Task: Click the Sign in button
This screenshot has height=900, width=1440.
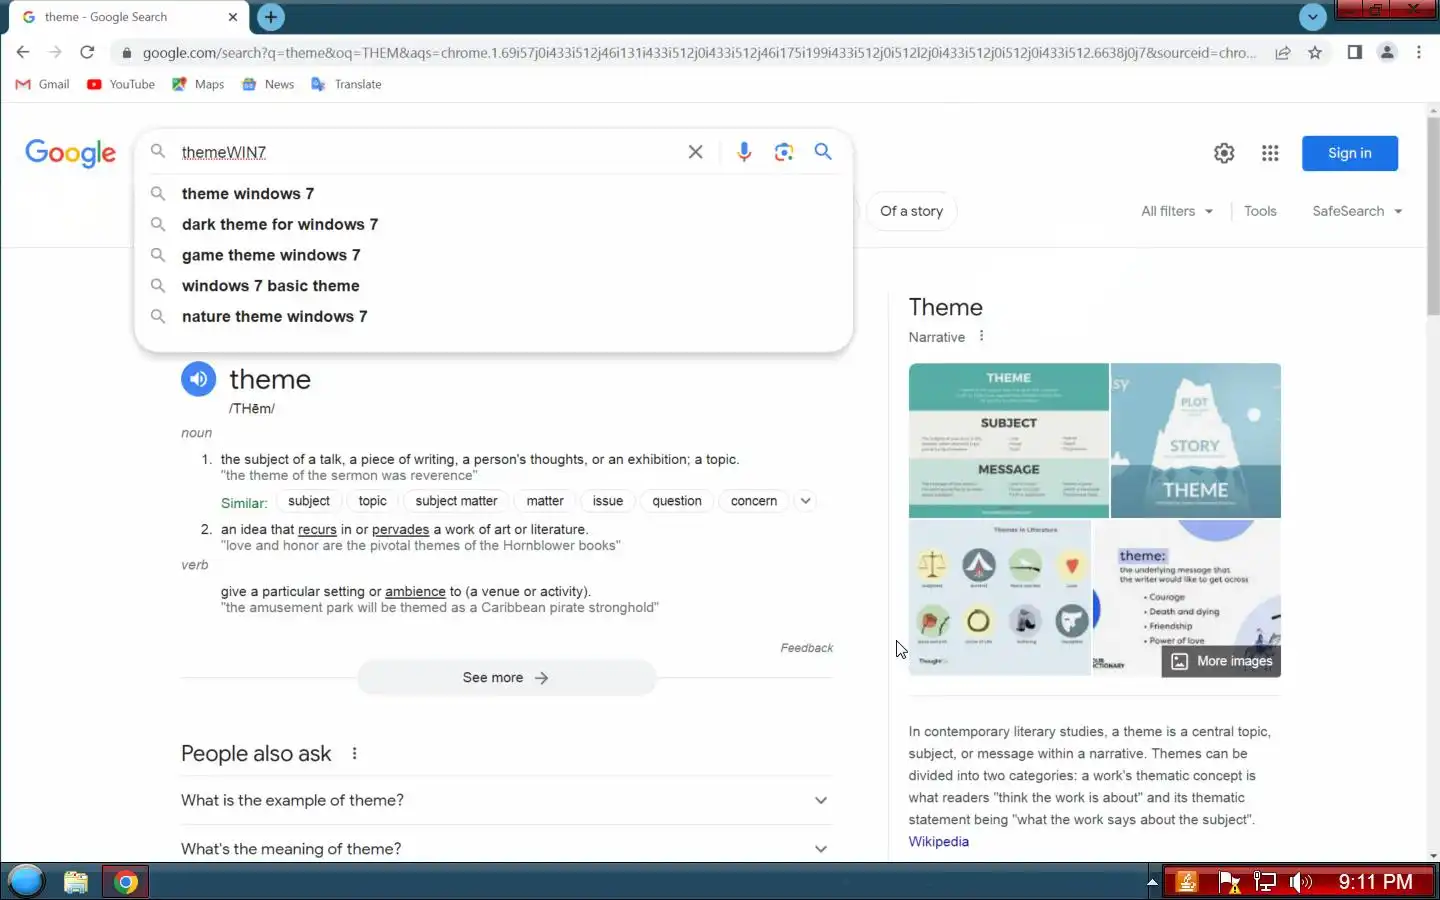Action: 1349,153
